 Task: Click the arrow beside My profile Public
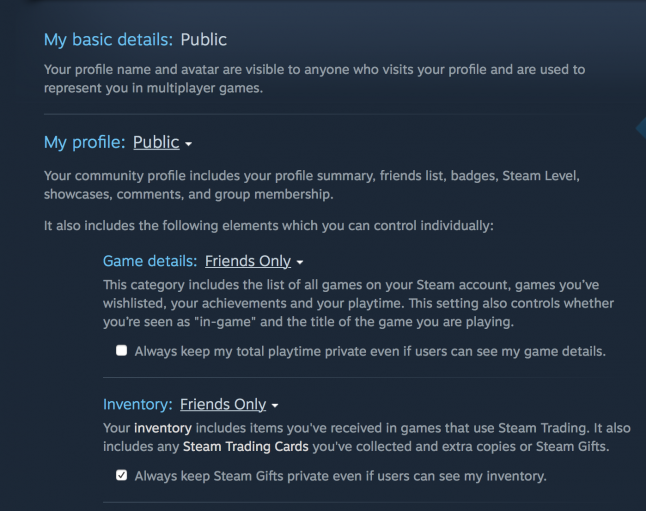(188, 145)
